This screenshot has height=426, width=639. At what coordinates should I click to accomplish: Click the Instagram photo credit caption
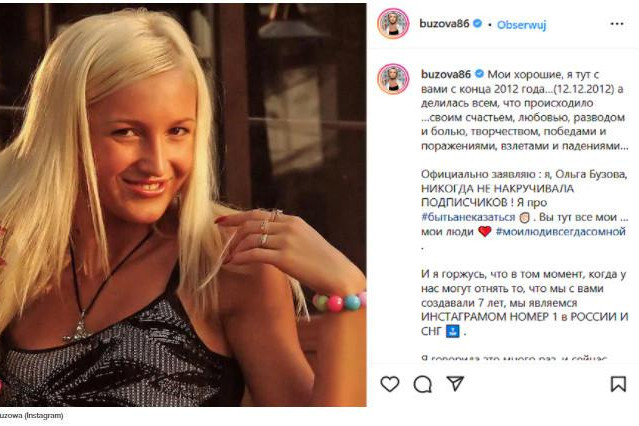pyautogui.click(x=31, y=415)
